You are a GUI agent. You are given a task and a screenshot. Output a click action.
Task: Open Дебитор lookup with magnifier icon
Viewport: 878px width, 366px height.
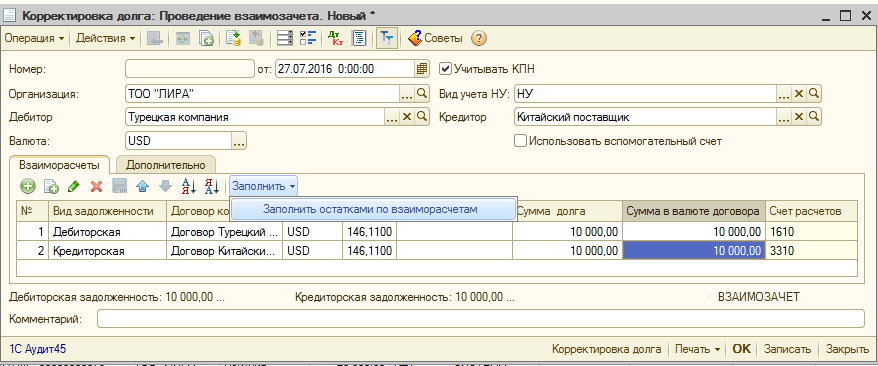[422, 116]
